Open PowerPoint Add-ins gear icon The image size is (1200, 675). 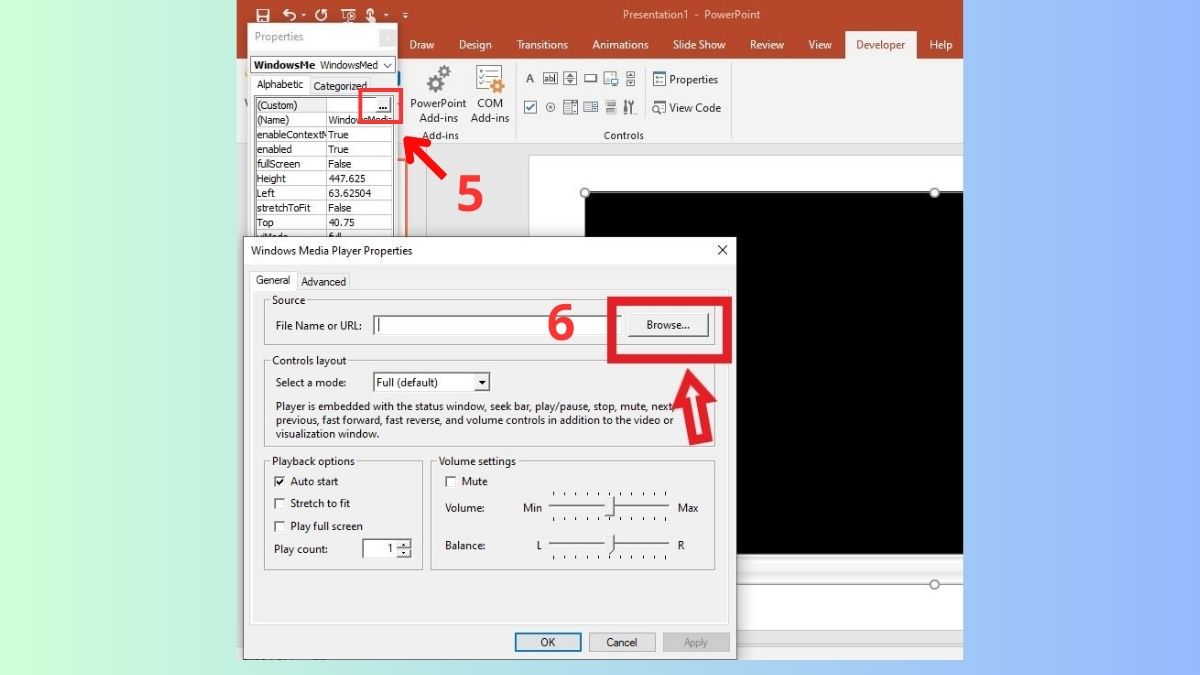click(x=438, y=79)
